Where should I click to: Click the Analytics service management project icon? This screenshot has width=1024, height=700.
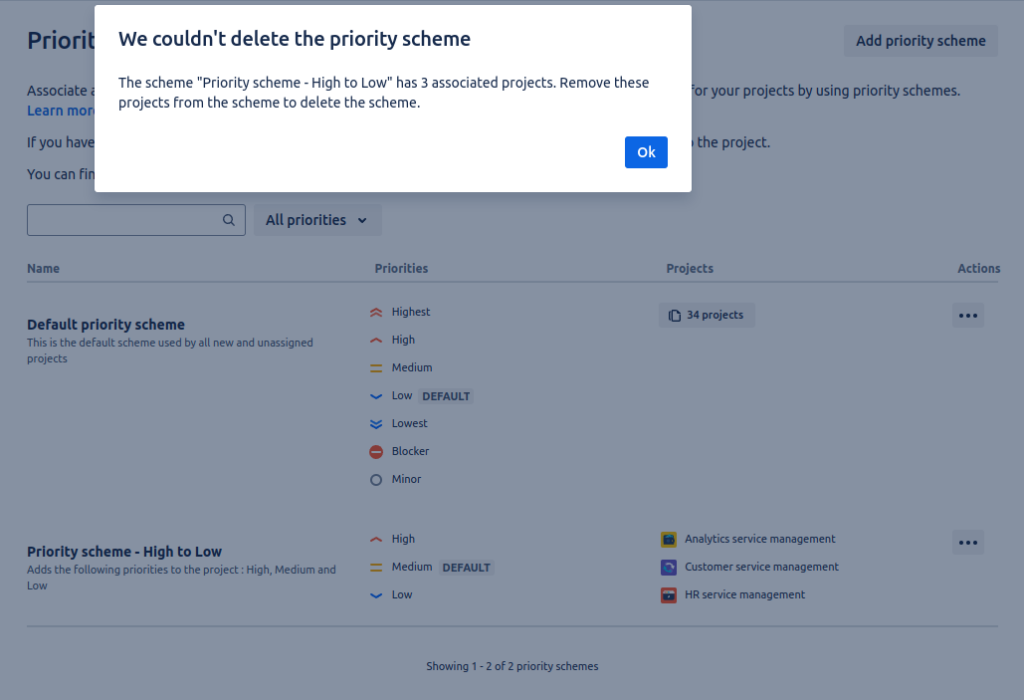(669, 539)
